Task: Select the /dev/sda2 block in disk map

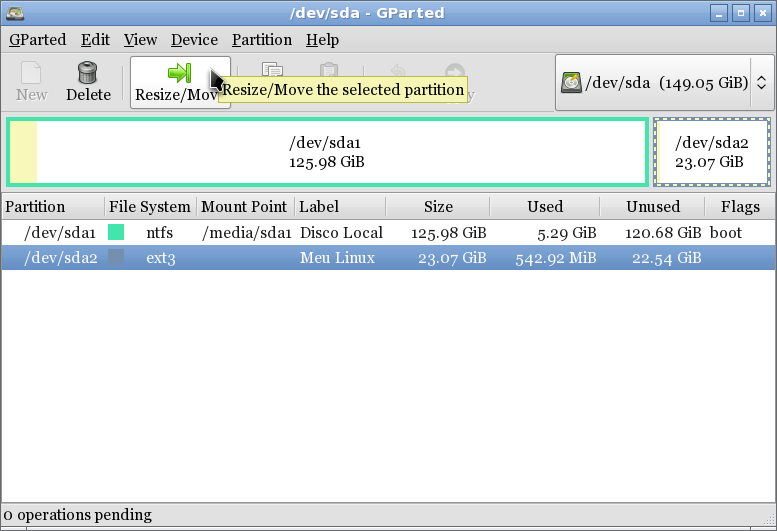Action: pos(712,153)
